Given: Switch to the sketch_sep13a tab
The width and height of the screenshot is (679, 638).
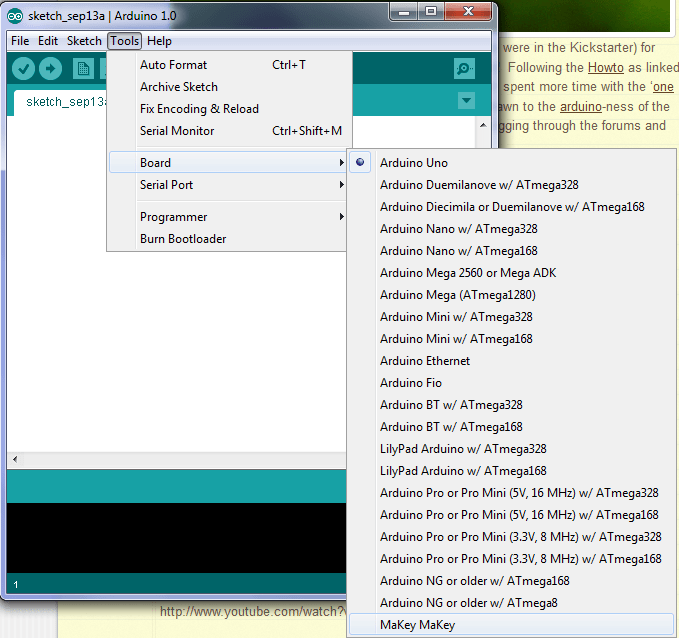Looking at the screenshot, I should (x=58, y=102).
